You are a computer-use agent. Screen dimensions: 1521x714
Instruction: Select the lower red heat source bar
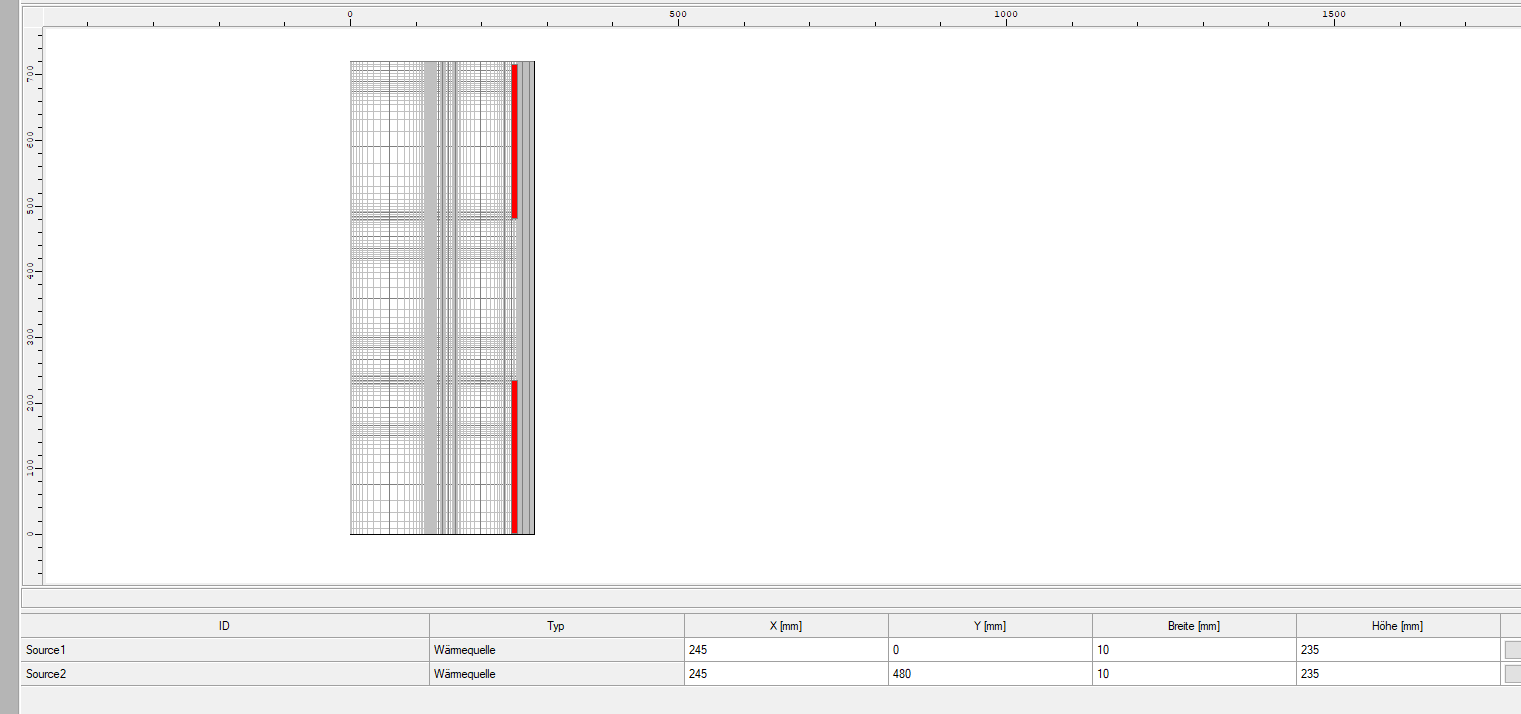pyautogui.click(x=514, y=457)
